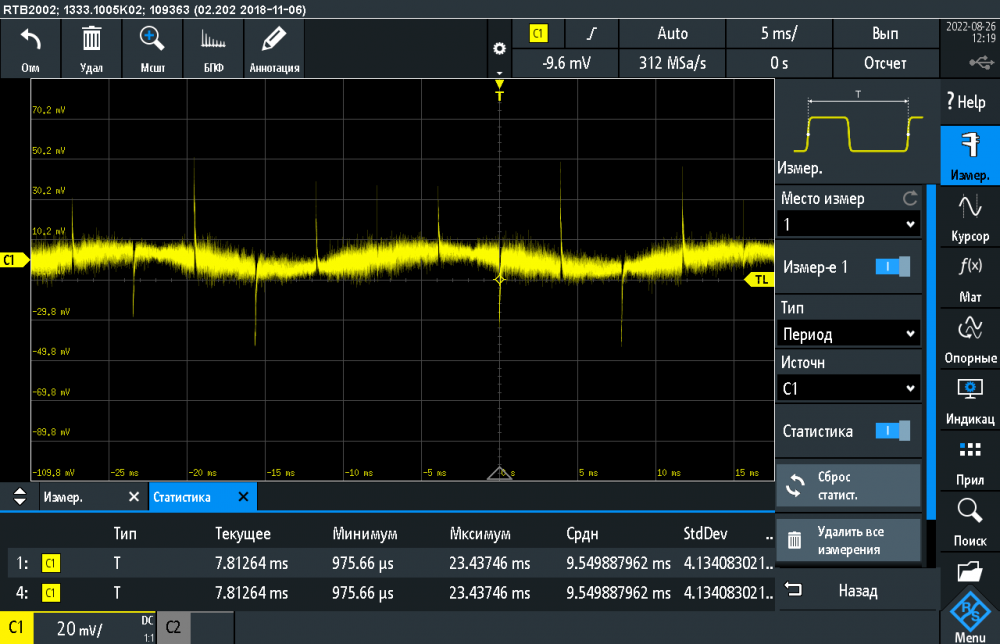Open the Источн C1 source dropdown
1000x644 pixels.
848,389
